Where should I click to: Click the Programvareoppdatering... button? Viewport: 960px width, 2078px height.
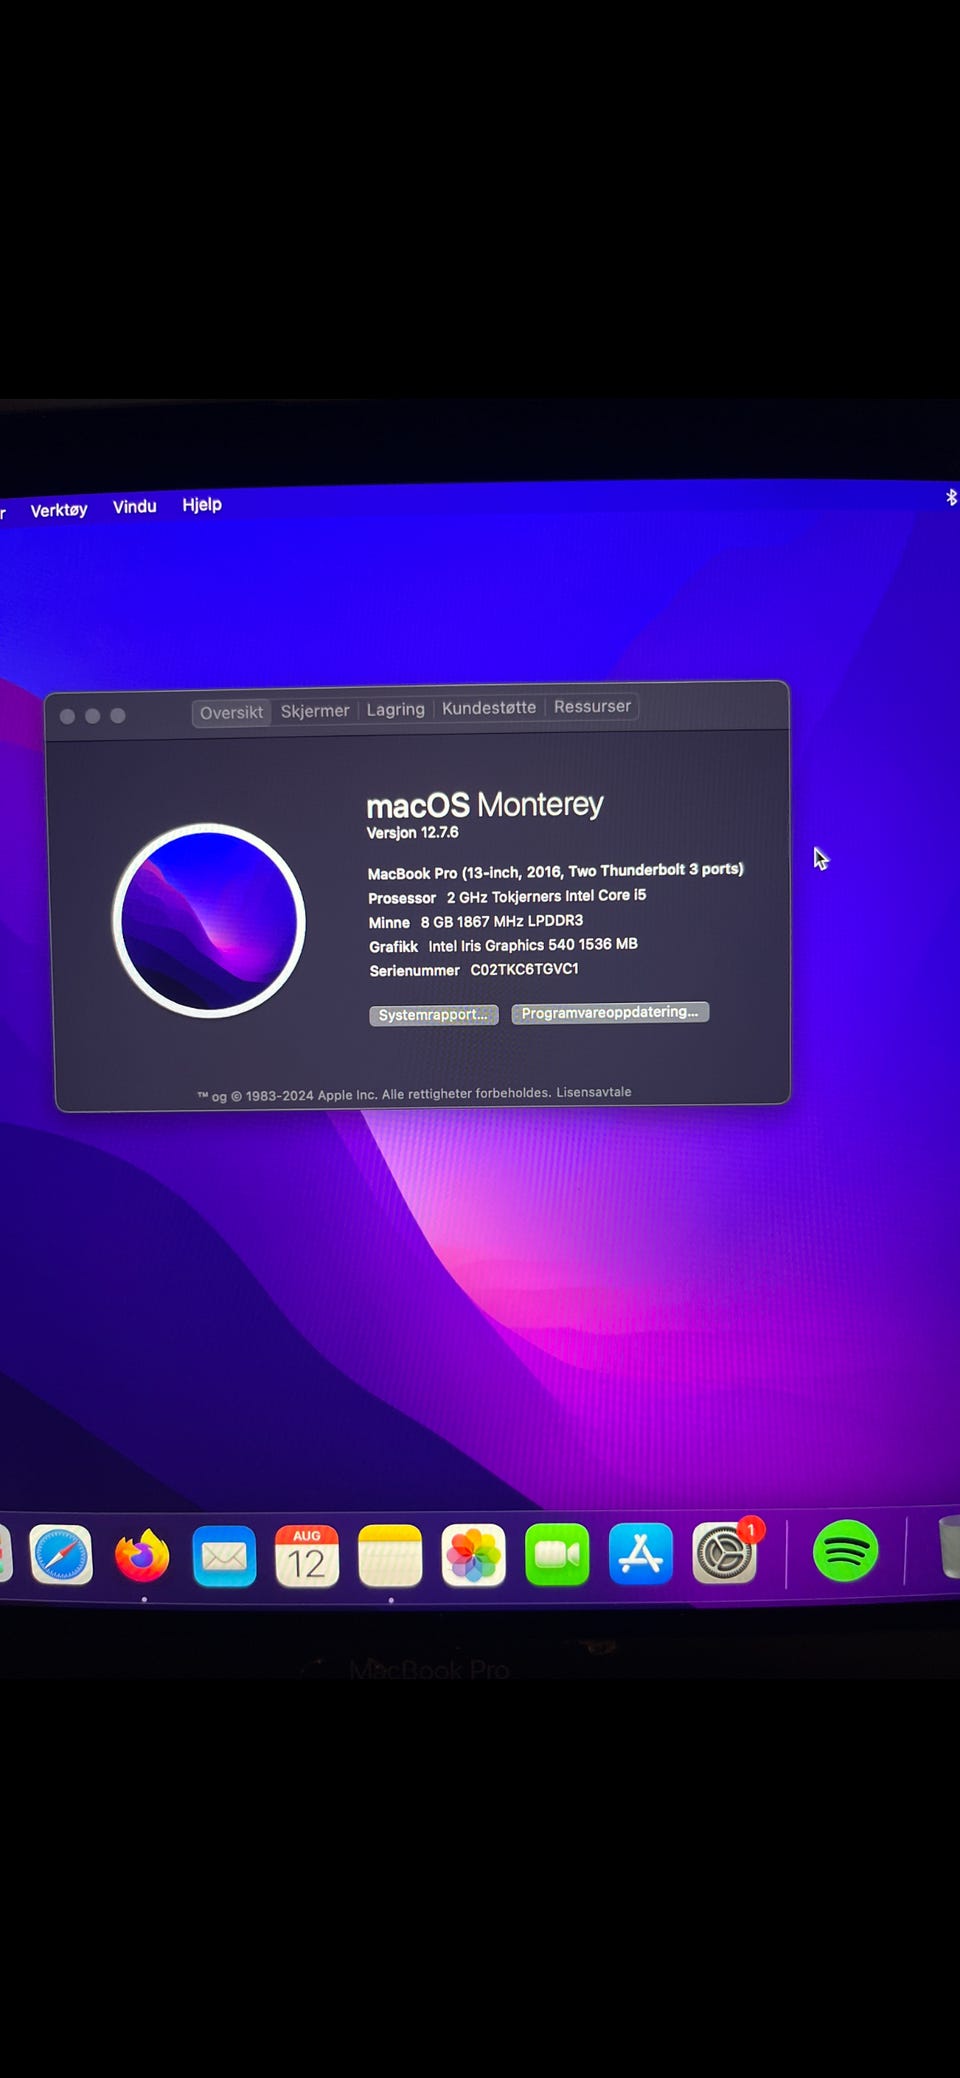point(610,1012)
